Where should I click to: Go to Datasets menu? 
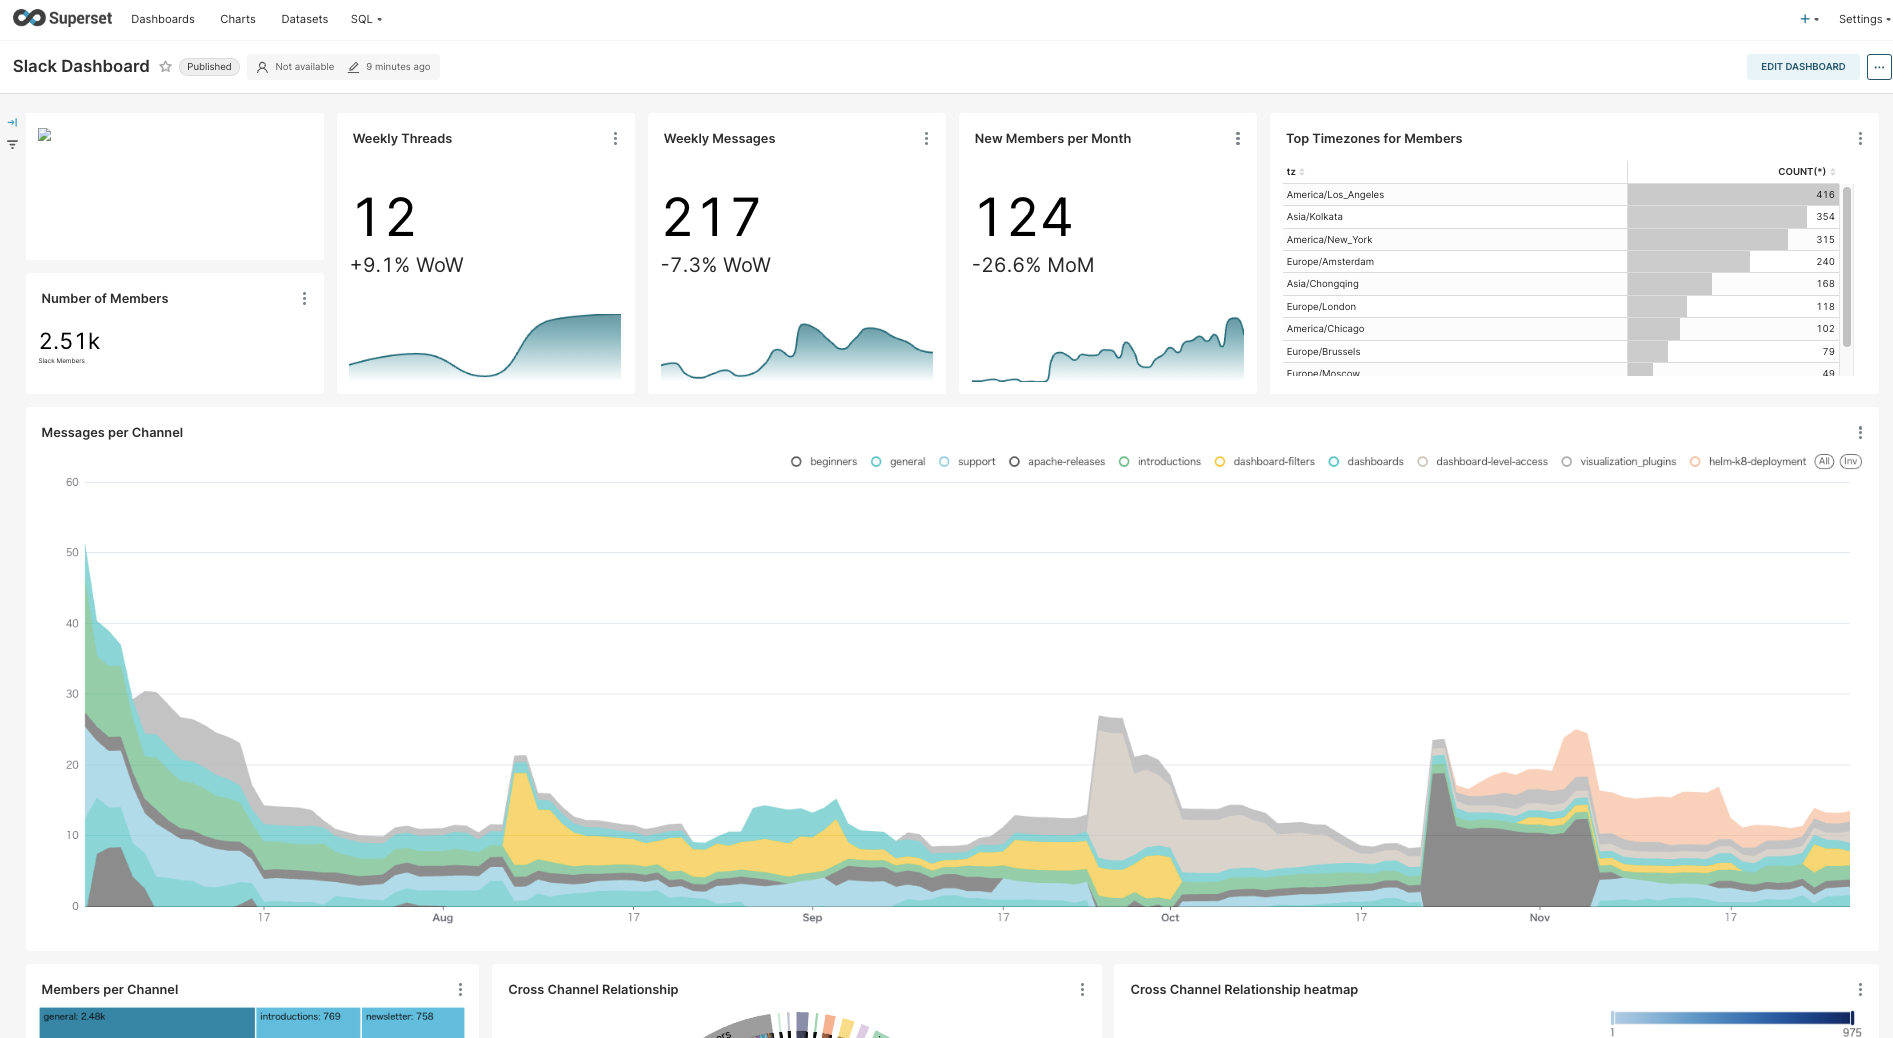pyautogui.click(x=305, y=19)
